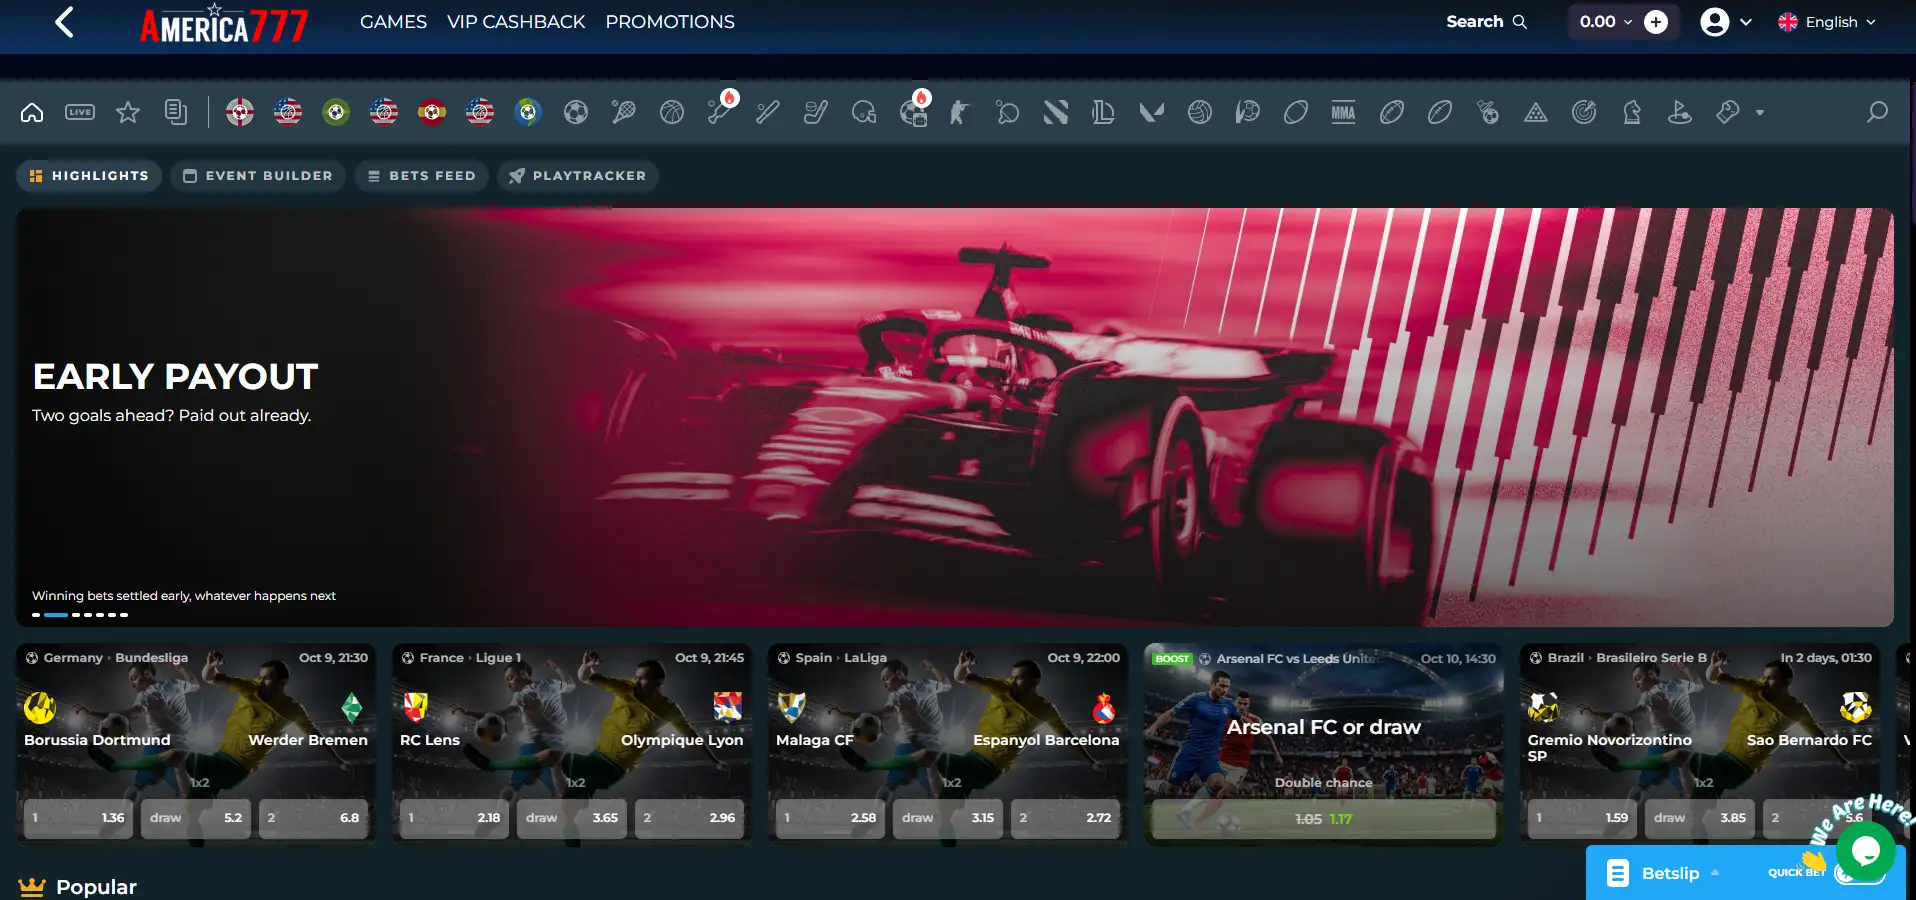Go to the sportsbook home icon
Viewport: 1916px width, 900px height.
click(32, 112)
